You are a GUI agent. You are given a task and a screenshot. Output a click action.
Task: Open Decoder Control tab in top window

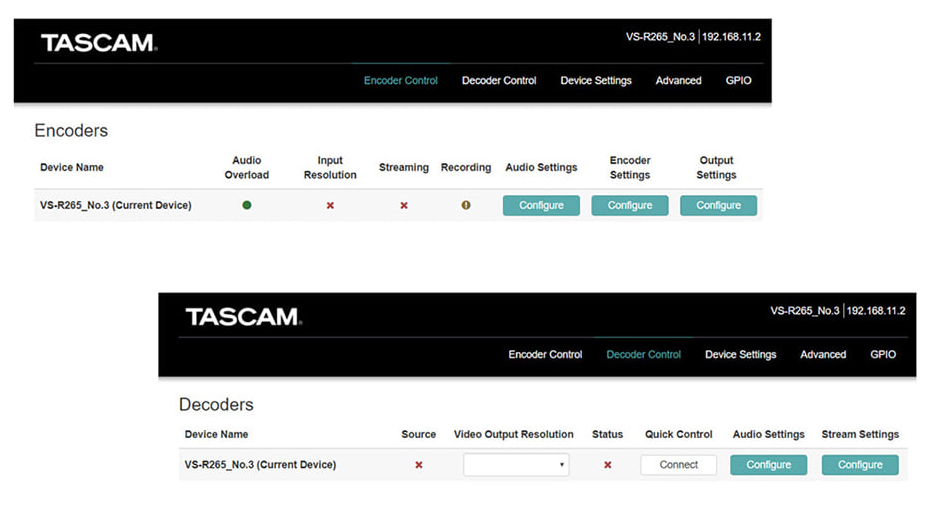pyautogui.click(x=499, y=80)
